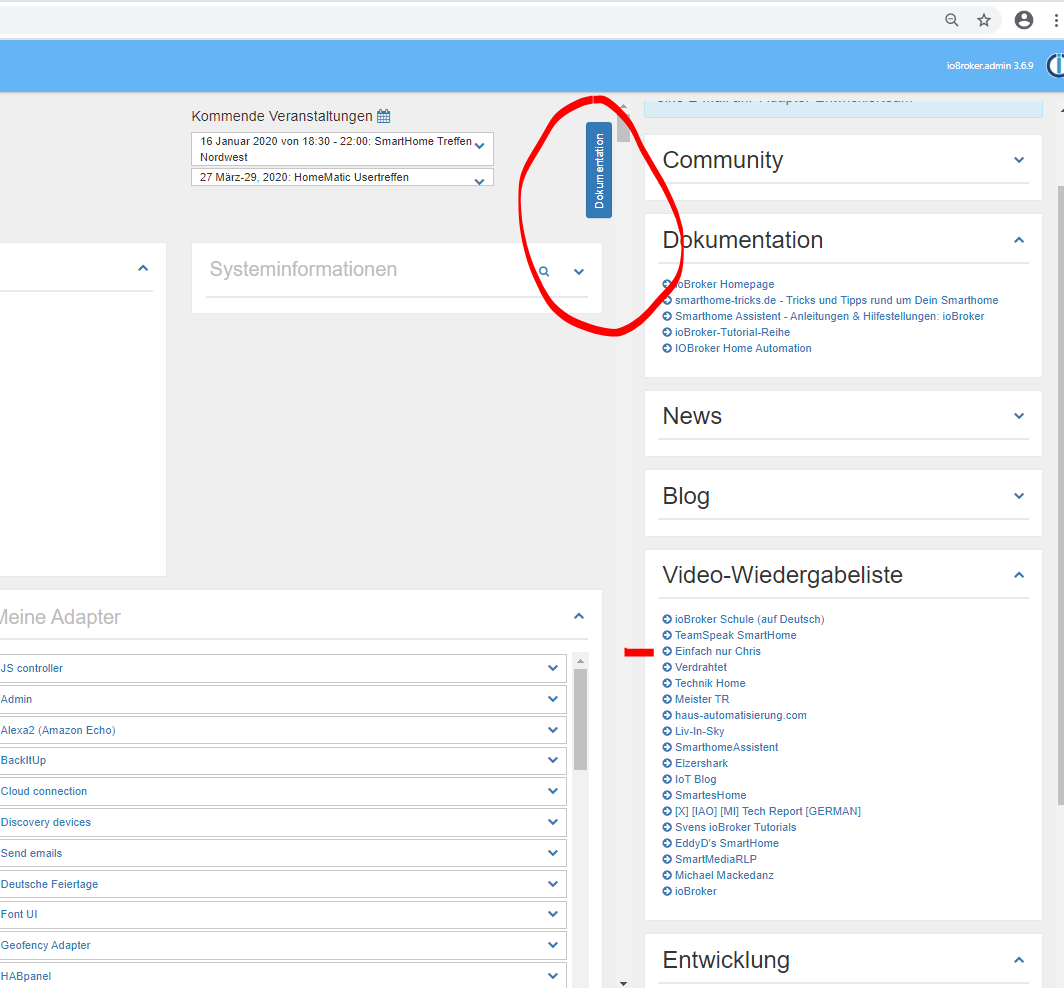1064x988 pixels.
Task: Bookmark this page with the star icon
Action: [984, 20]
